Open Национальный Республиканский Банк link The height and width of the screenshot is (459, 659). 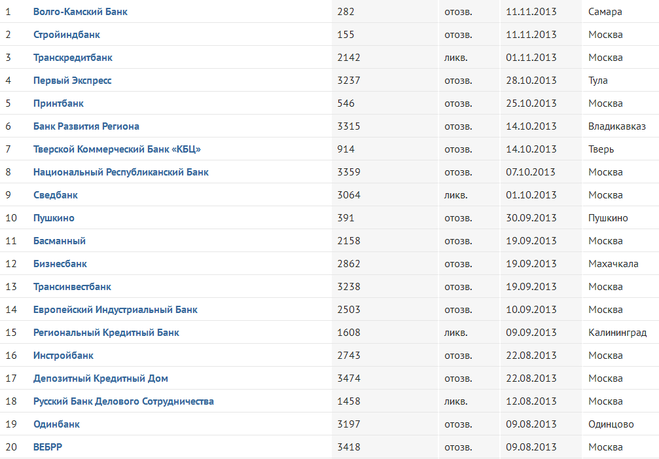[121, 172]
